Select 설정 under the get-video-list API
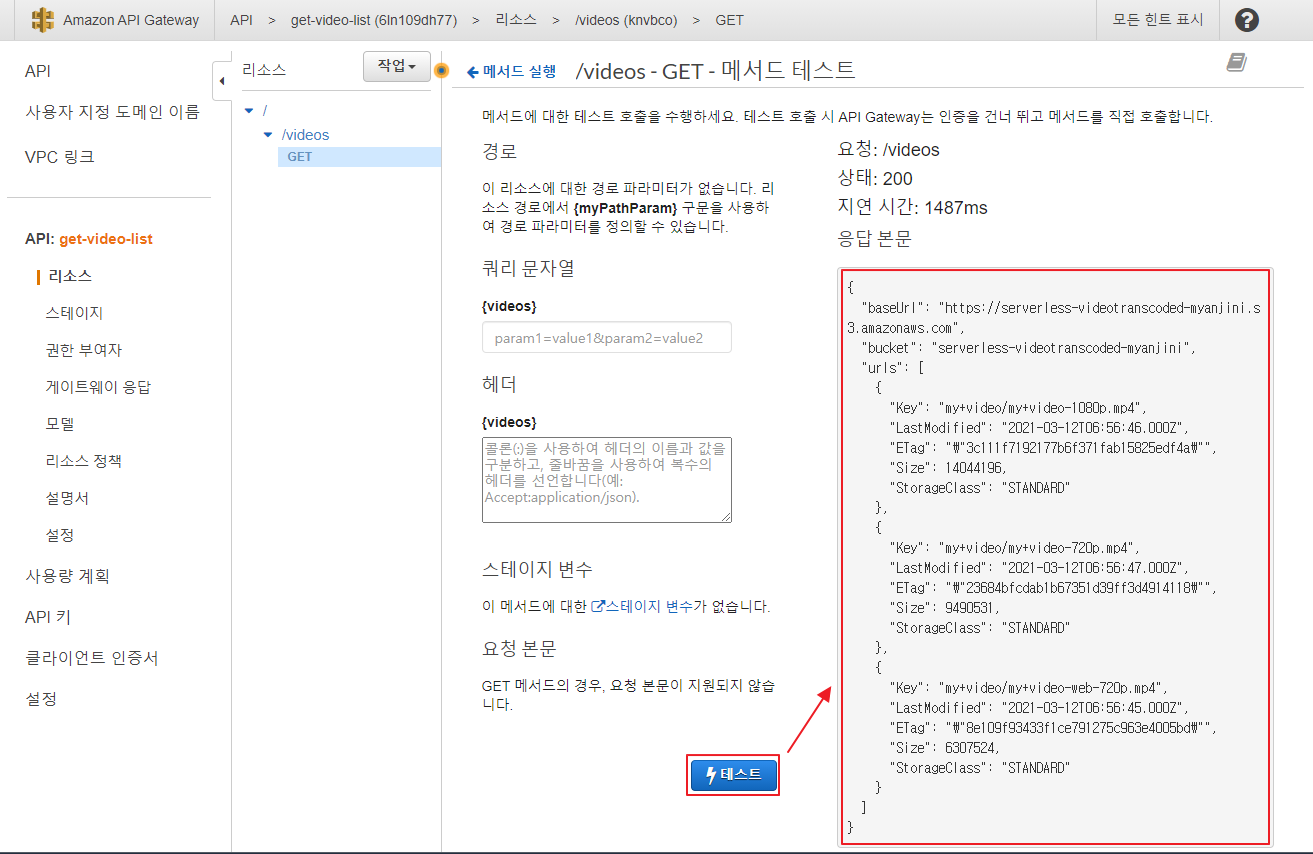Image resolution: width=1313 pixels, height=854 pixels. point(60,535)
